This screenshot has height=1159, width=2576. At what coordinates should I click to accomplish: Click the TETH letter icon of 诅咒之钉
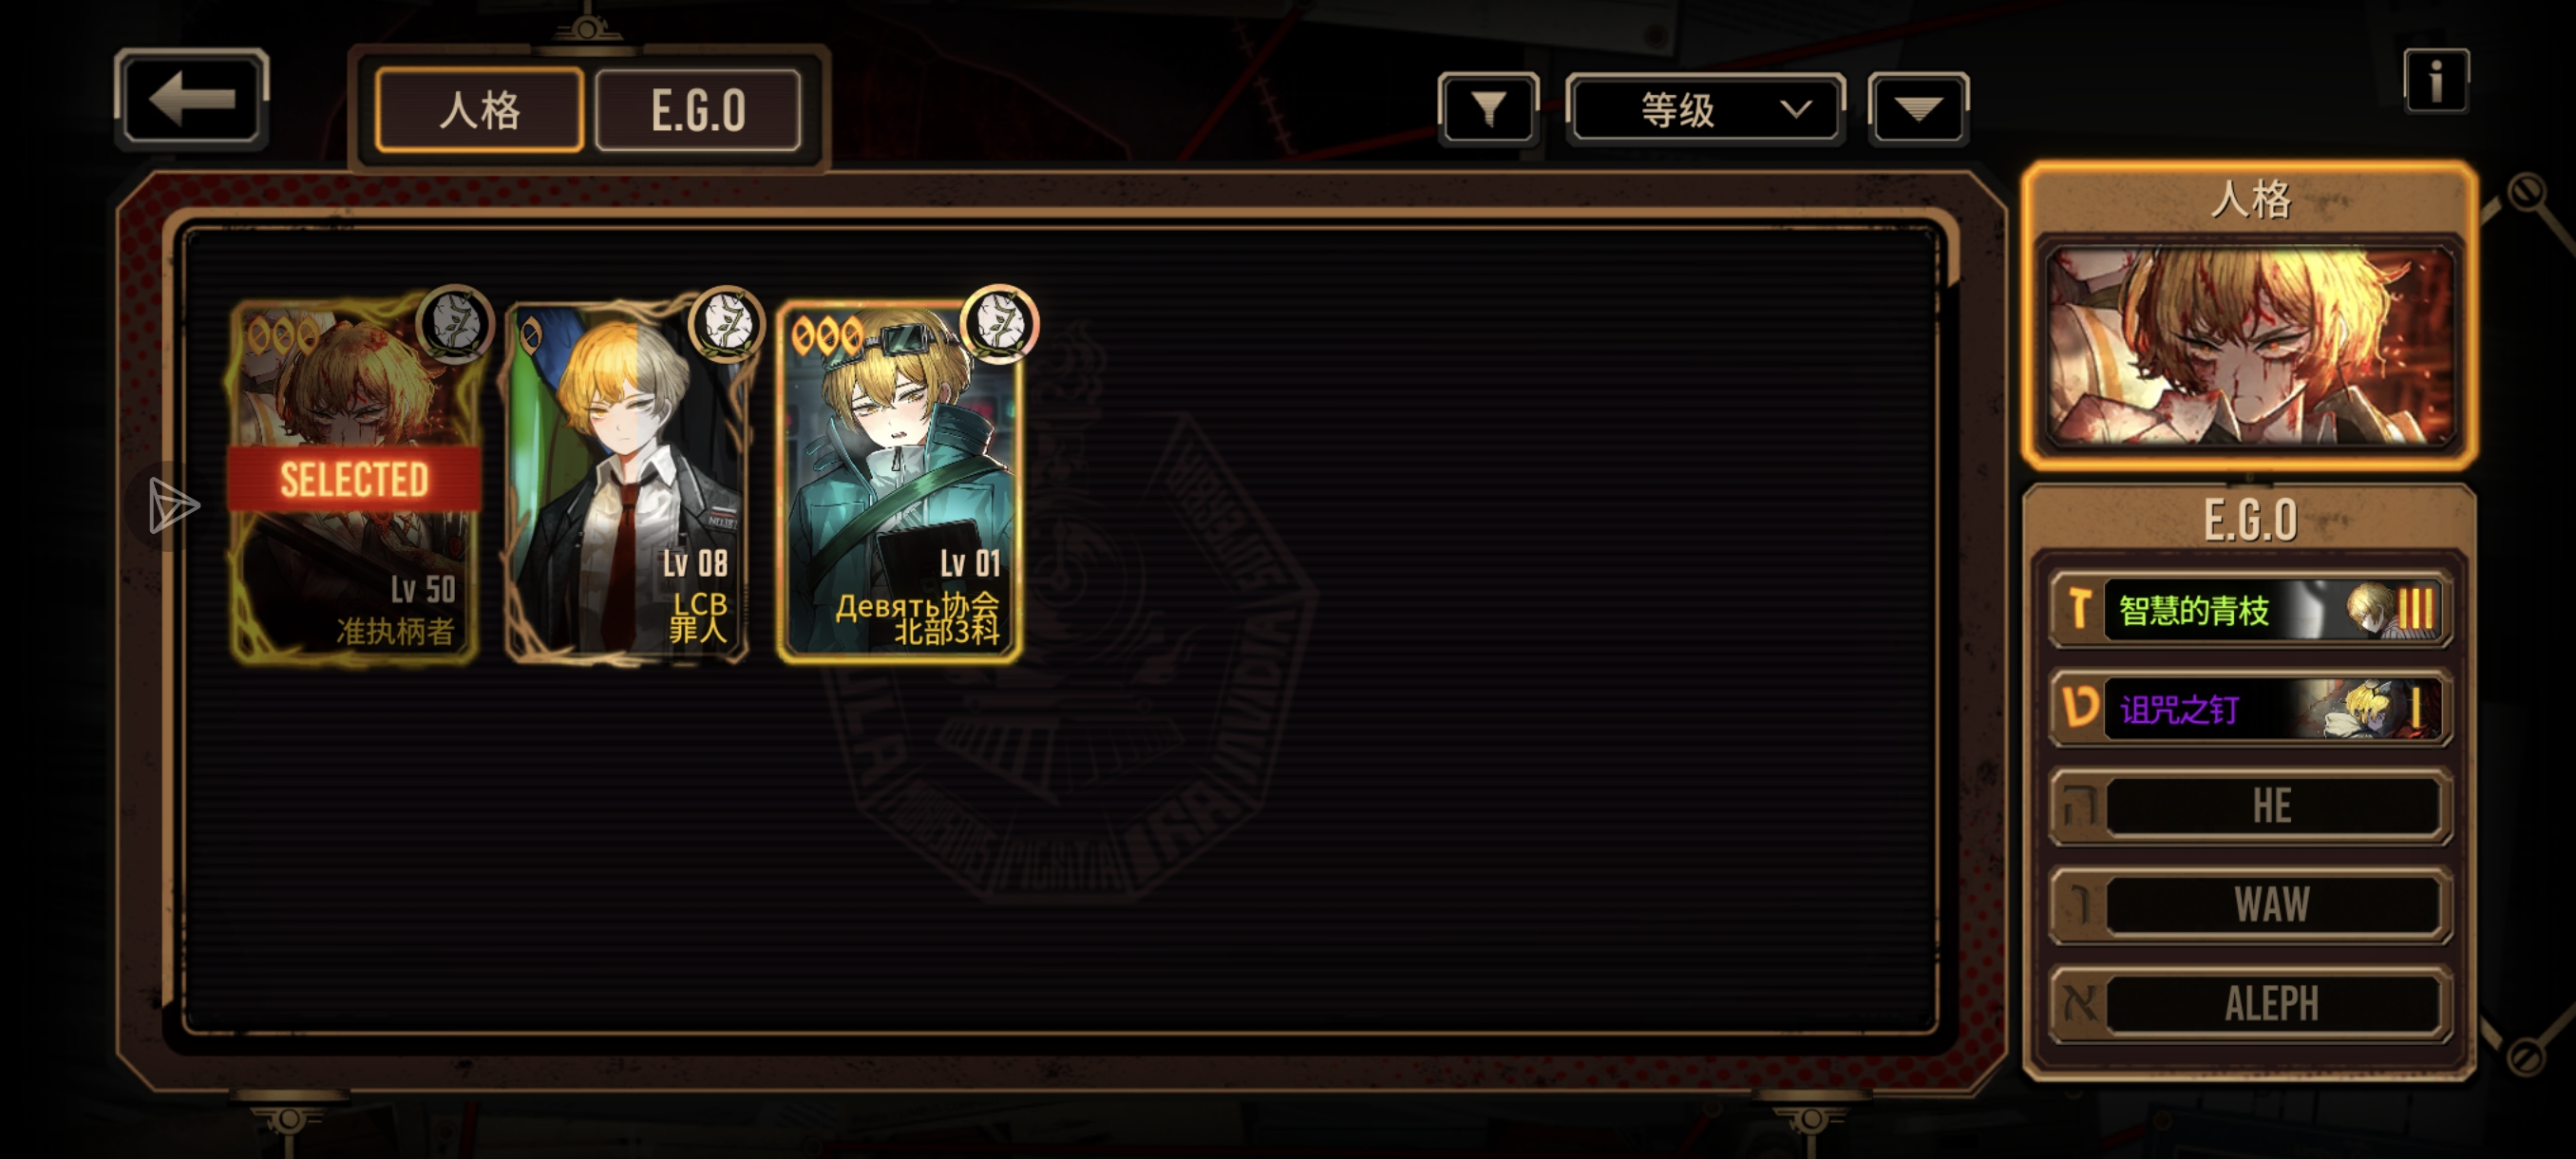pos(2079,708)
